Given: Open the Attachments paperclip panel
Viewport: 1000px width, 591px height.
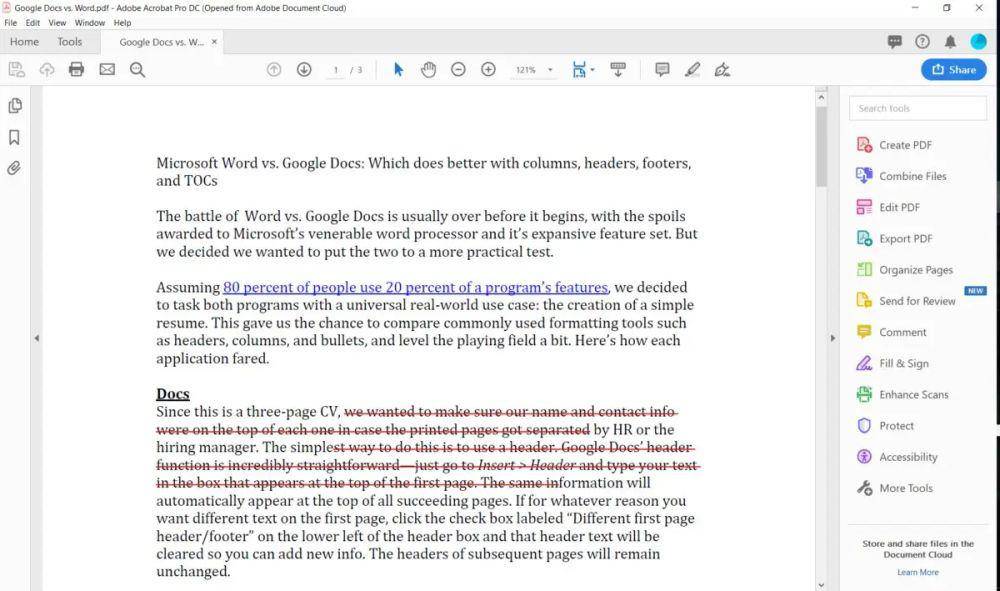Looking at the screenshot, I should click(14, 168).
